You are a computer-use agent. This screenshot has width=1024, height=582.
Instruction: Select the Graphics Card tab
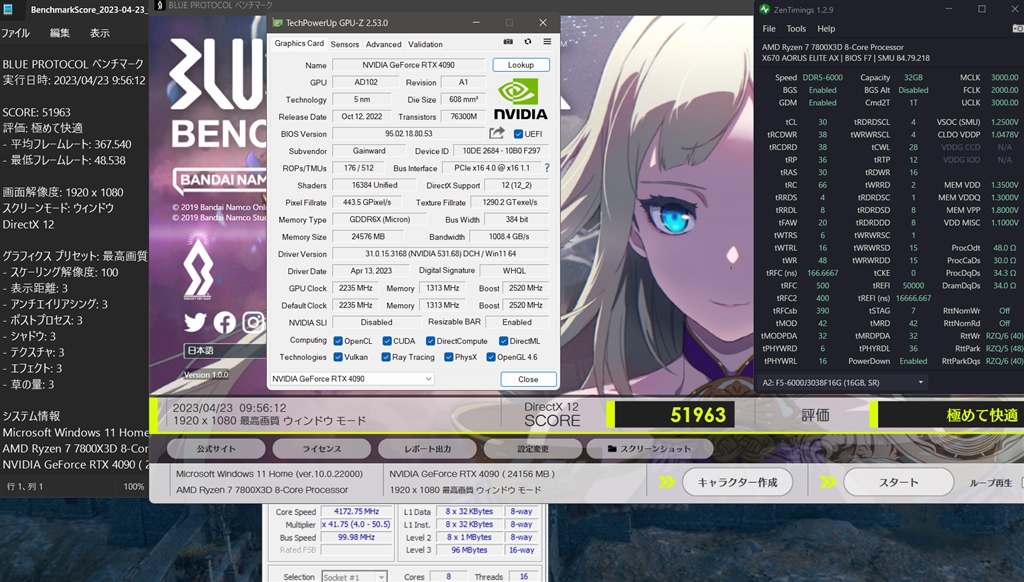299,43
